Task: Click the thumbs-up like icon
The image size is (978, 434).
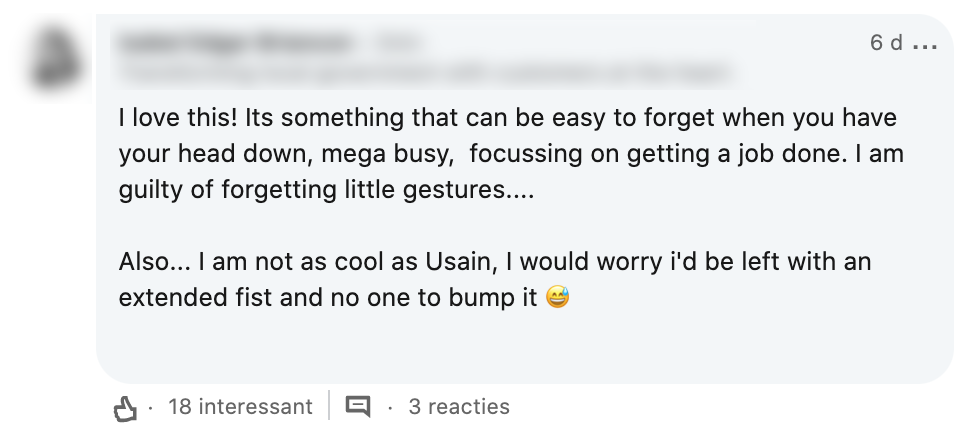Action: click(x=125, y=408)
